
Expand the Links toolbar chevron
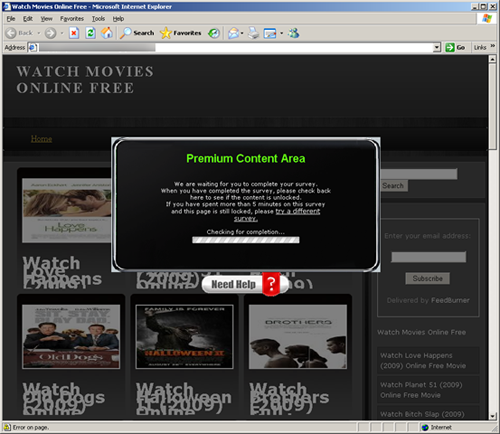point(493,46)
